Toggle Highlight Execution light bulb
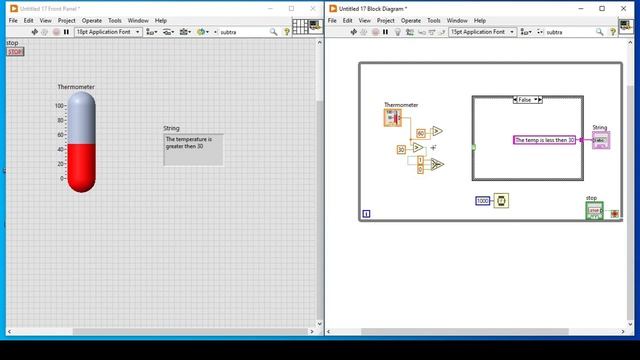This screenshot has height=360, width=640. [x=398, y=32]
